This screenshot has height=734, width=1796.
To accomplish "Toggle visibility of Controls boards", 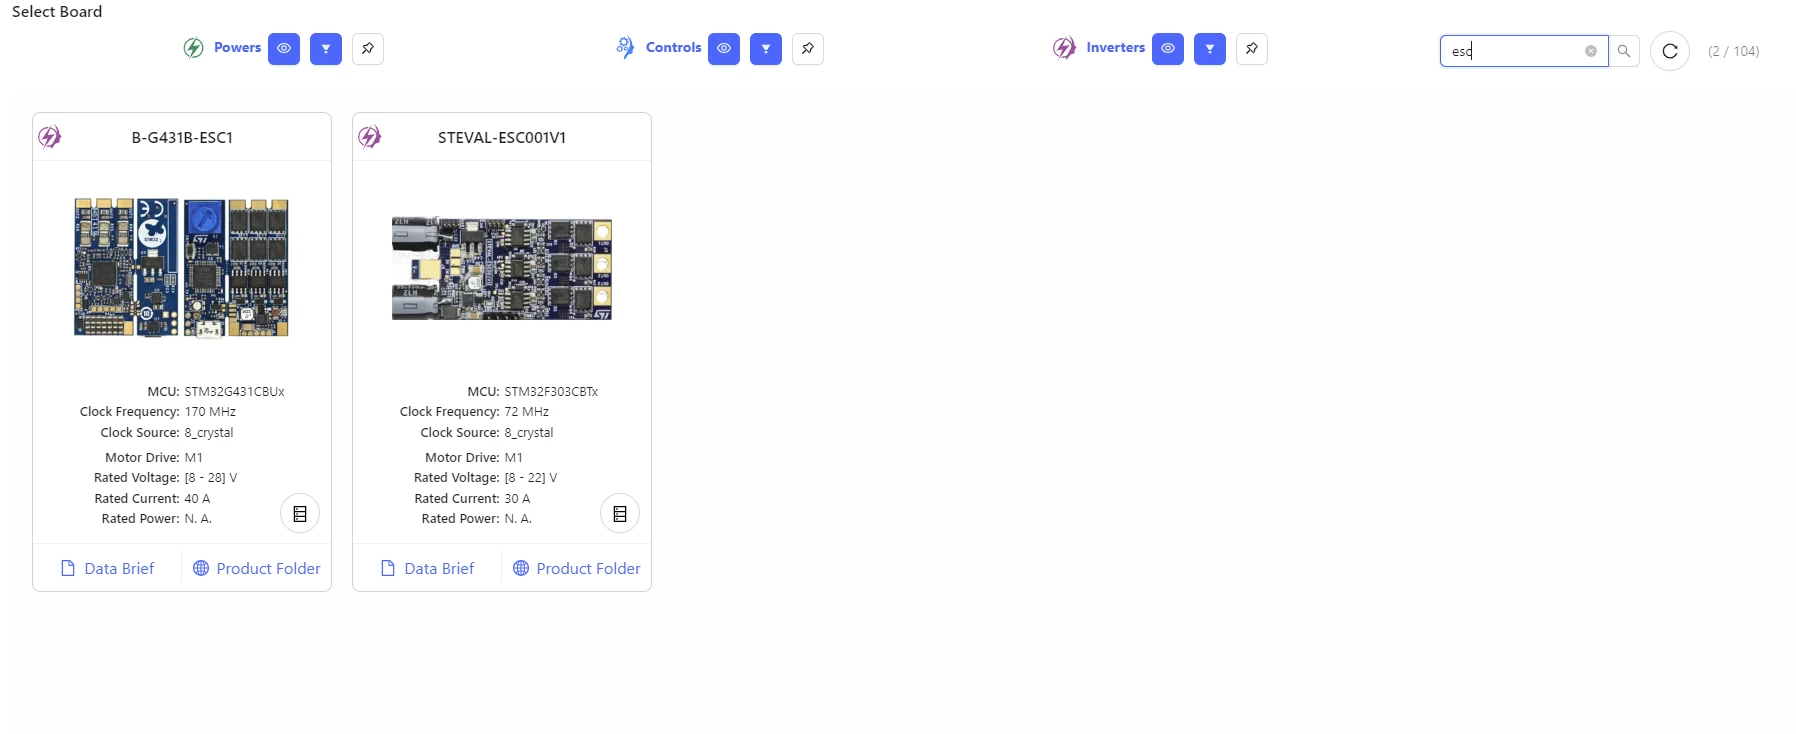I will coord(724,49).
